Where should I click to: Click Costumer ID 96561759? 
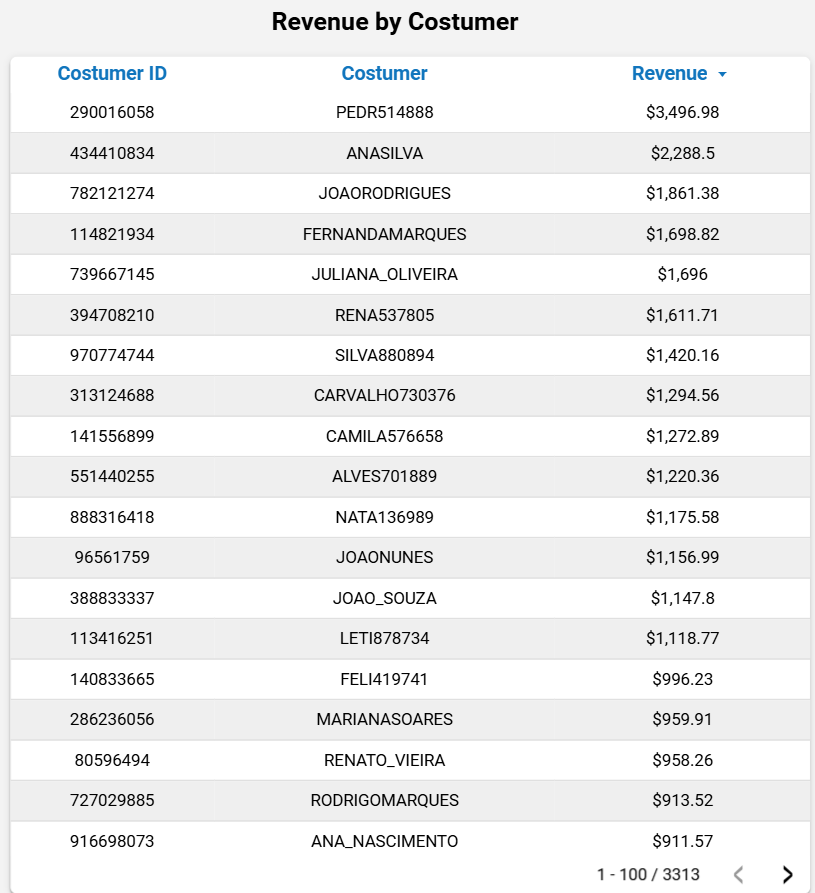click(x=112, y=557)
